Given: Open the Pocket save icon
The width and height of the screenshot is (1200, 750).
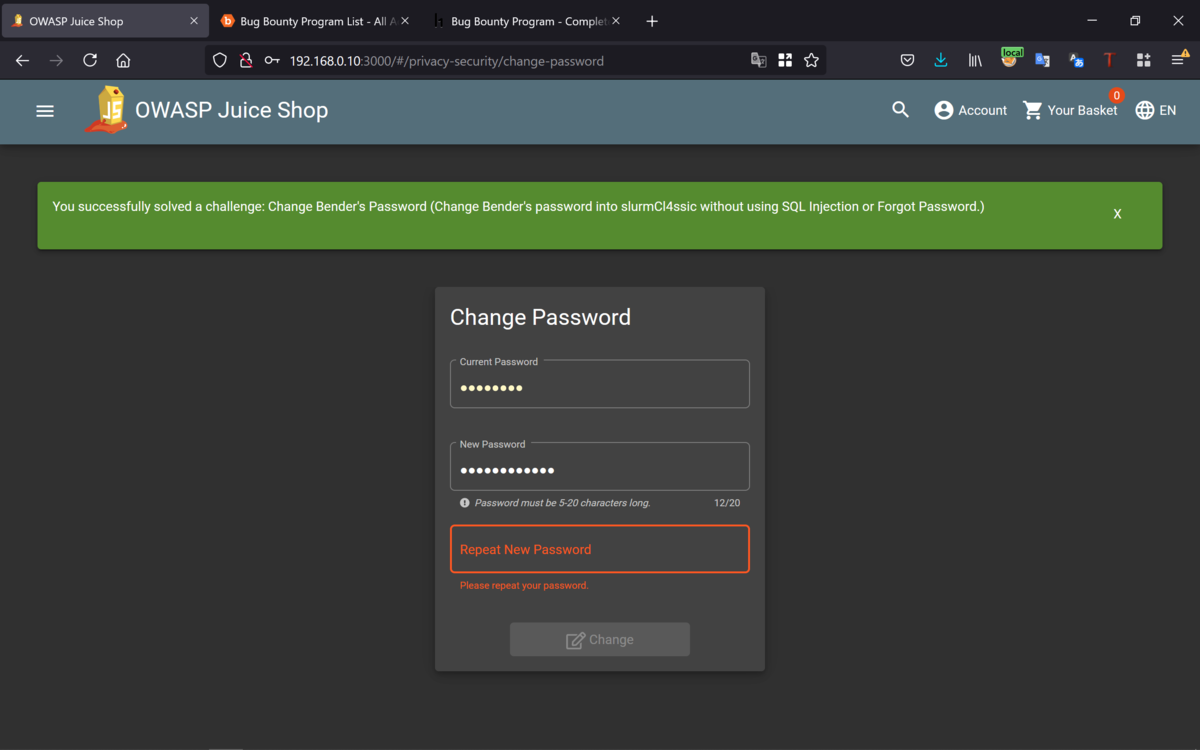Looking at the screenshot, I should pyautogui.click(x=907, y=61).
